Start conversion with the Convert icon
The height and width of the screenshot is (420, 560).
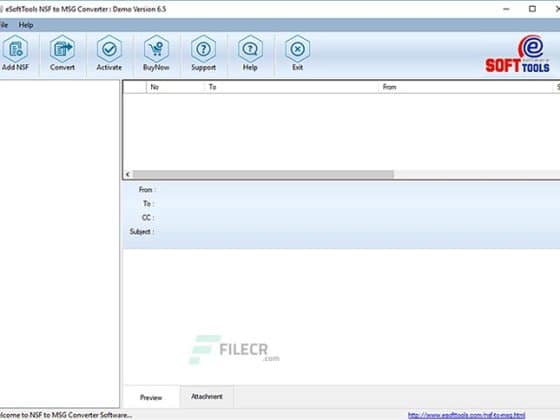(x=62, y=54)
